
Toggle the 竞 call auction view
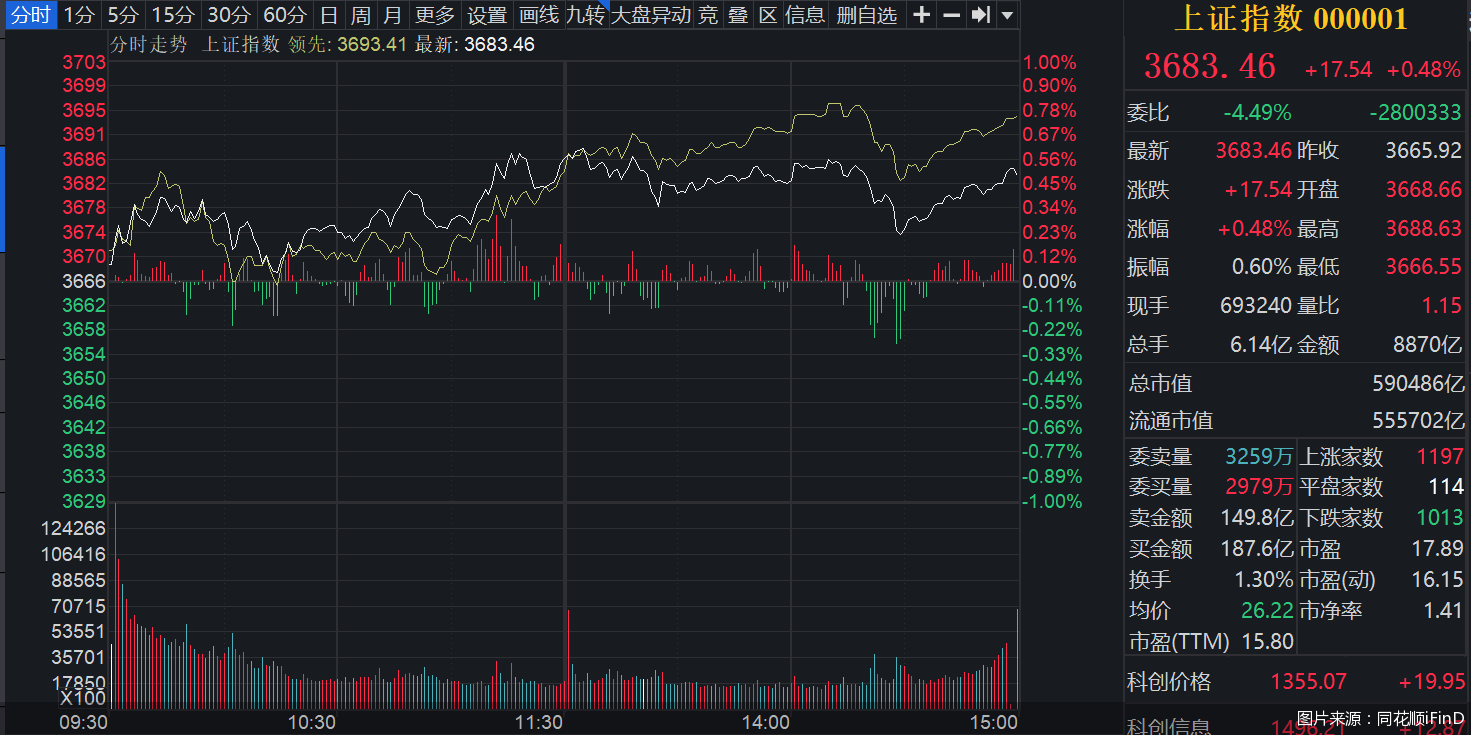(x=707, y=15)
